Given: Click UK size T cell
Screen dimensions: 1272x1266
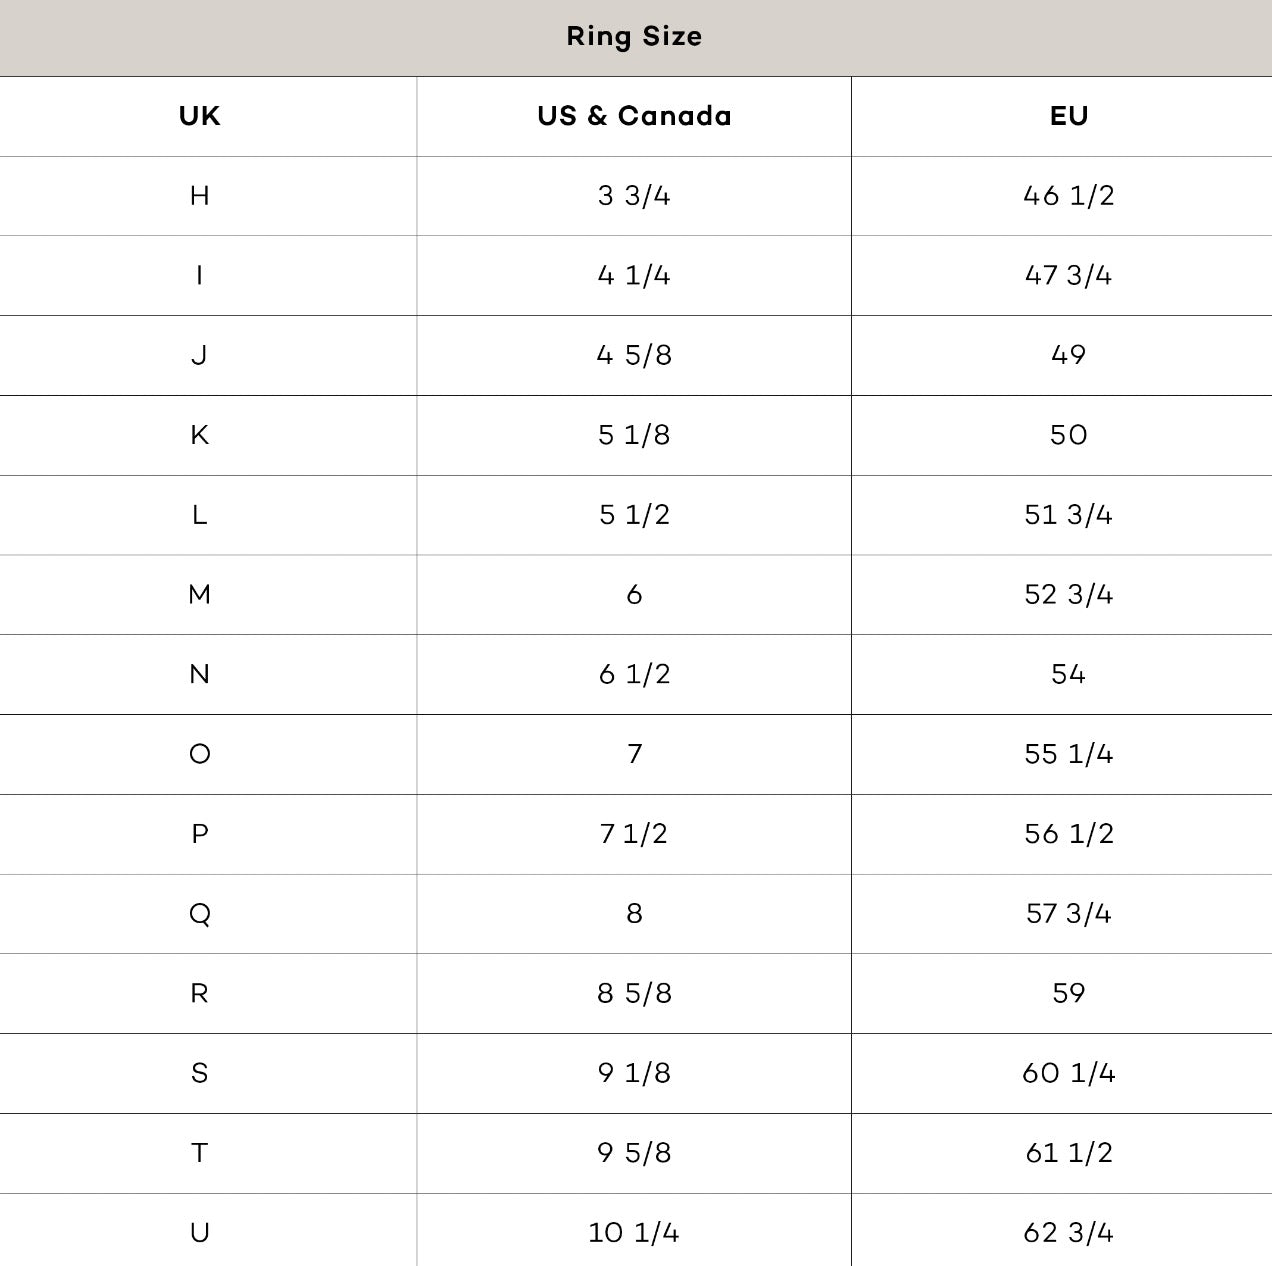Looking at the screenshot, I should click(x=200, y=1153).
